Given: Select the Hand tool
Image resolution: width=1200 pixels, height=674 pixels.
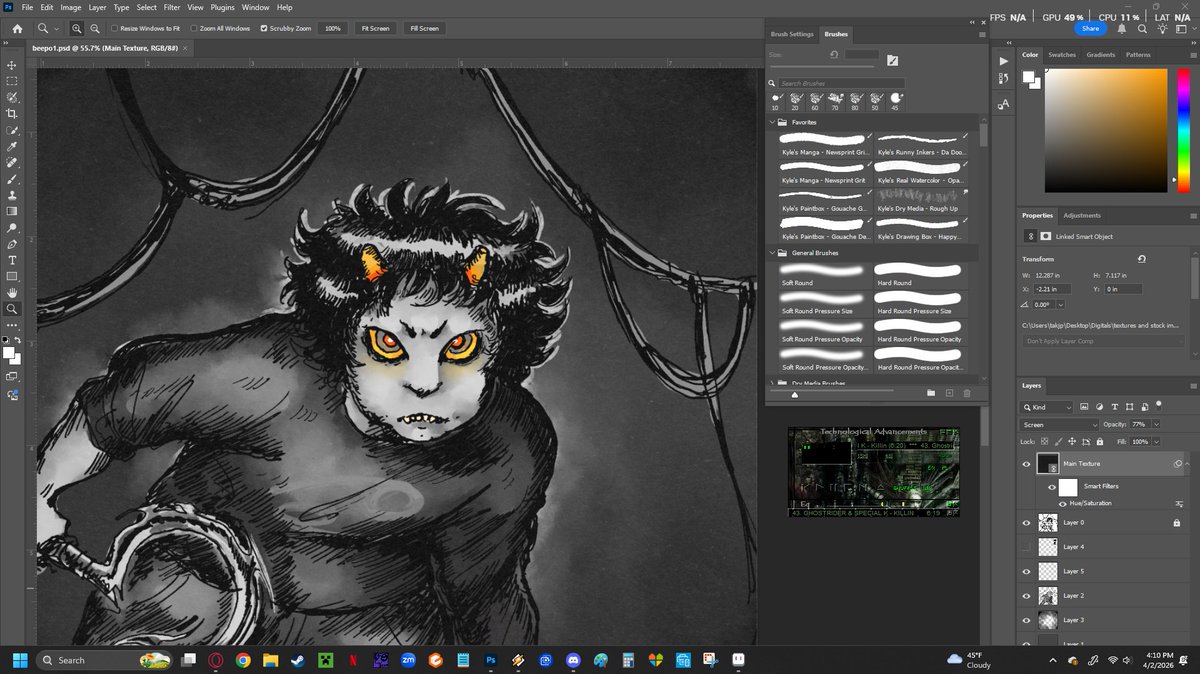Looking at the screenshot, I should (12, 293).
